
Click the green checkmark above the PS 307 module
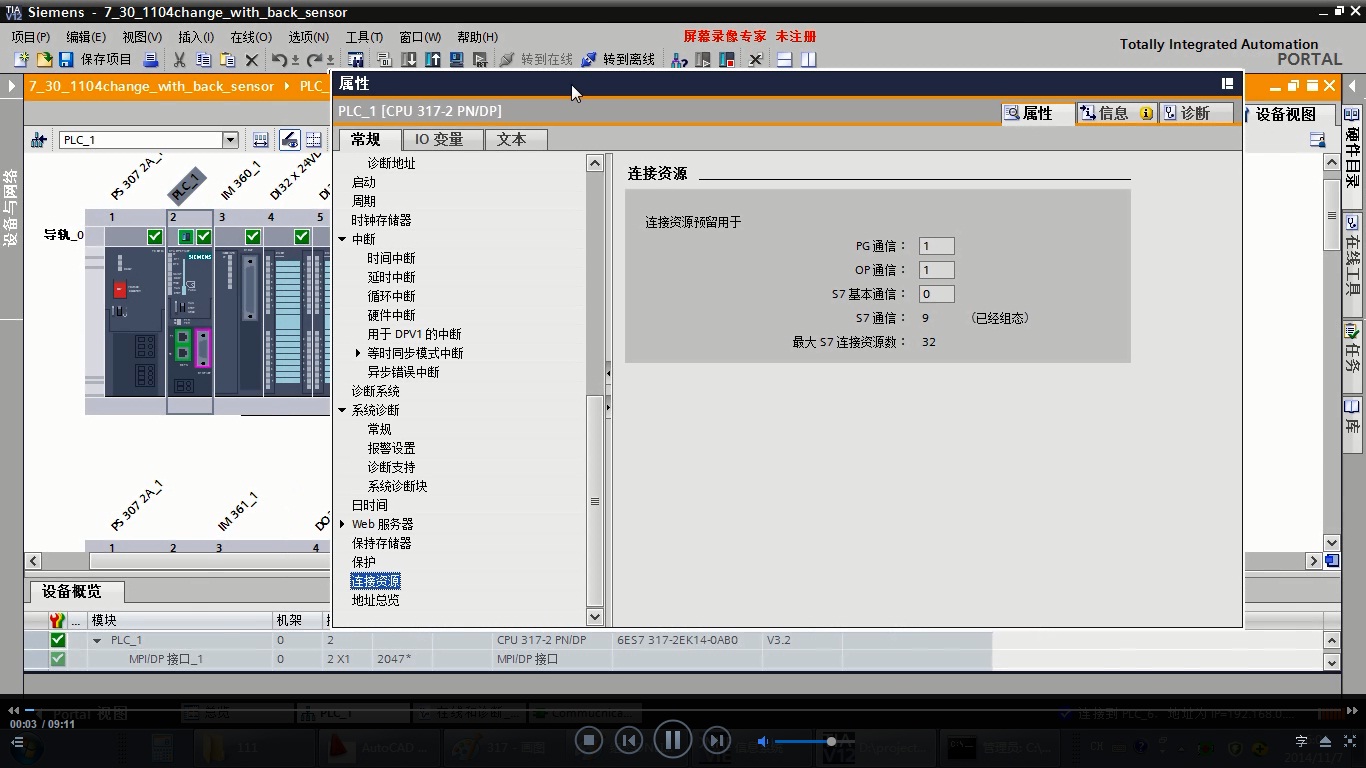[x=154, y=237]
